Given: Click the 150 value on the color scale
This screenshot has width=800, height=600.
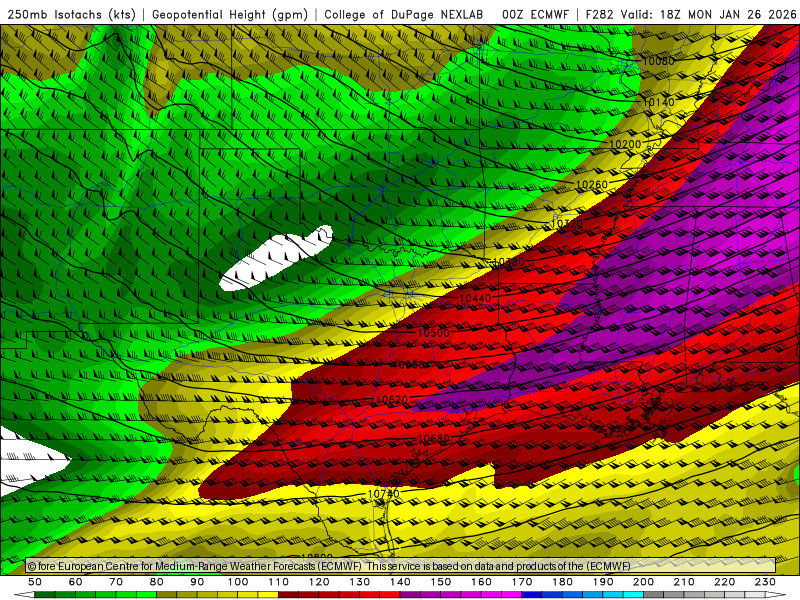Looking at the screenshot, I should (x=441, y=582).
